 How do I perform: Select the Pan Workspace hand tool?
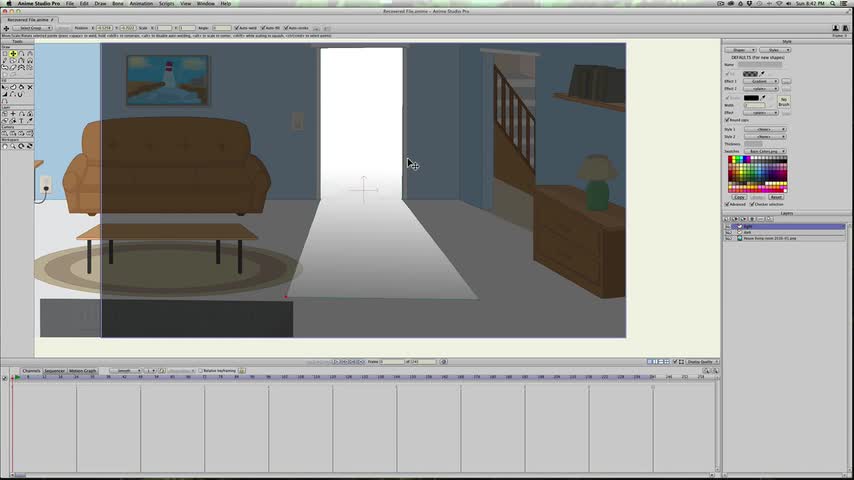point(5,146)
